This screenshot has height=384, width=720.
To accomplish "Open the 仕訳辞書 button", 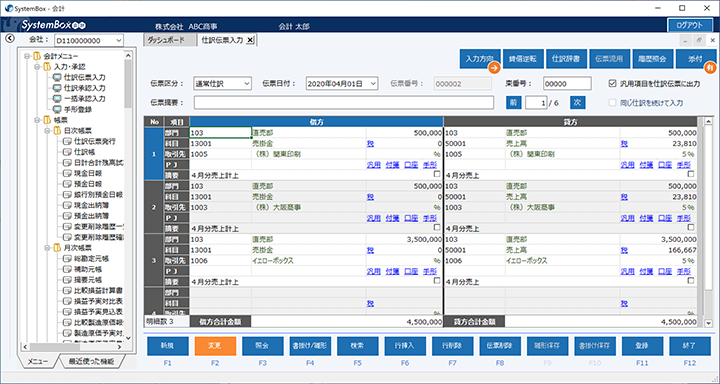I will pos(567,59).
